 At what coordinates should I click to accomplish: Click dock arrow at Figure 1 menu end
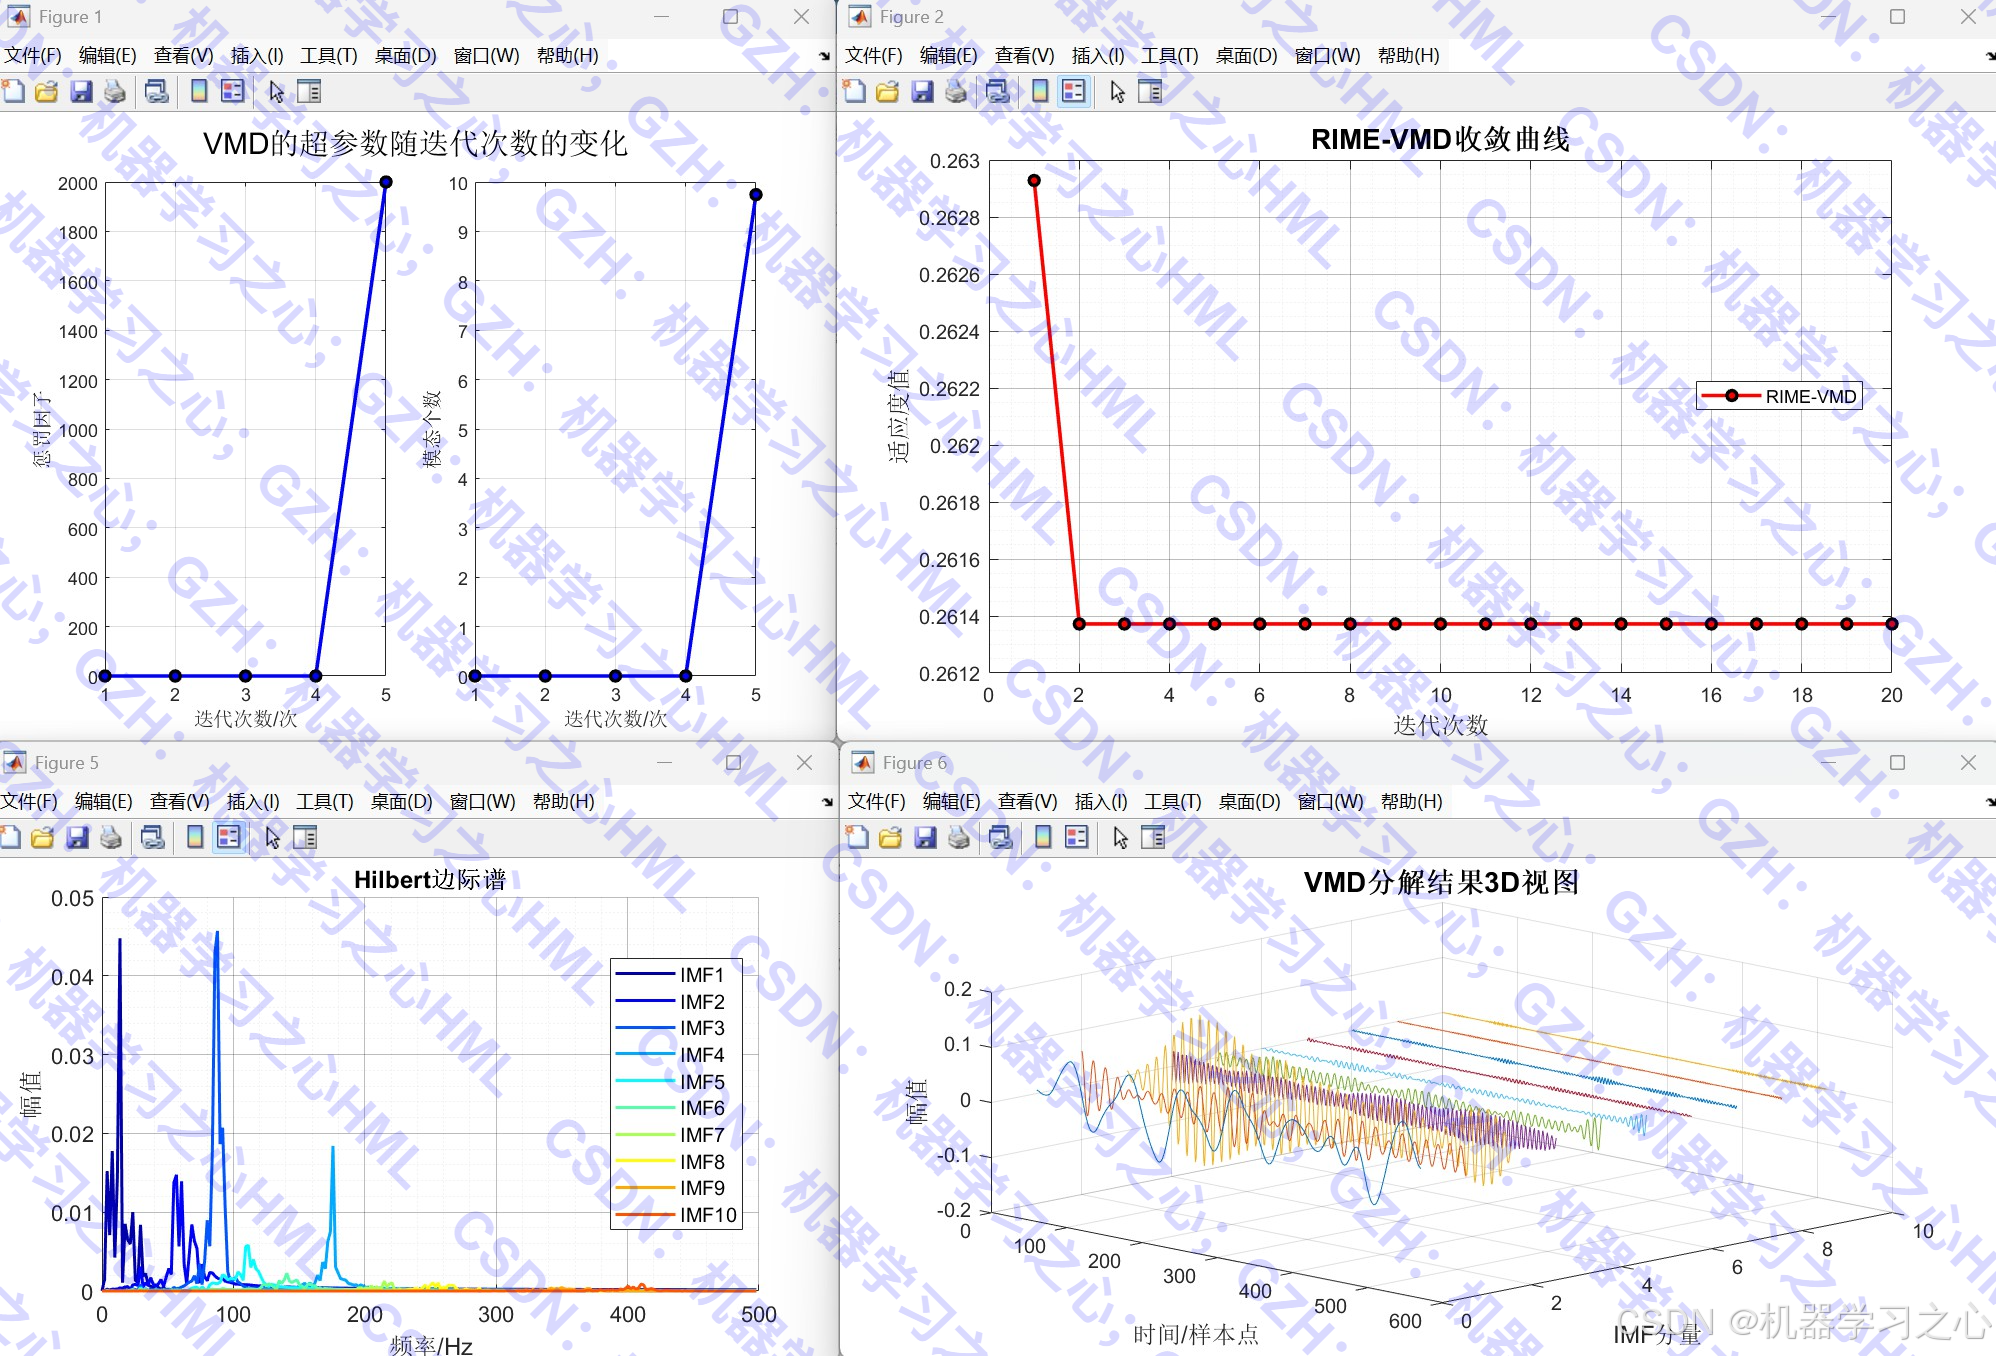point(825,56)
